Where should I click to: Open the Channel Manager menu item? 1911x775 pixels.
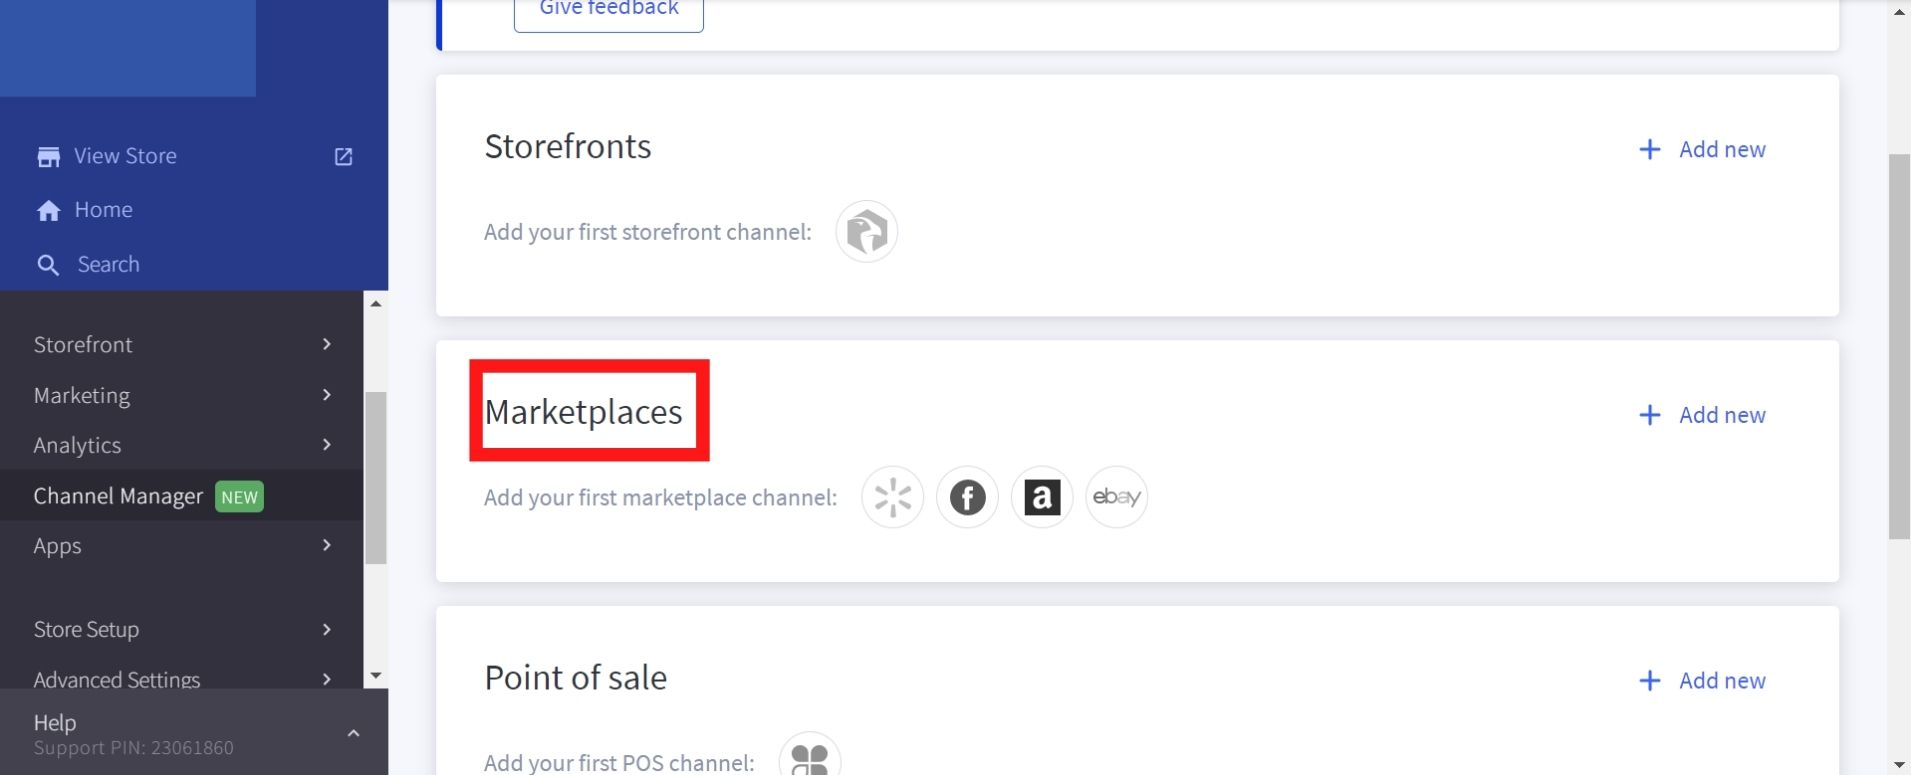(x=118, y=496)
